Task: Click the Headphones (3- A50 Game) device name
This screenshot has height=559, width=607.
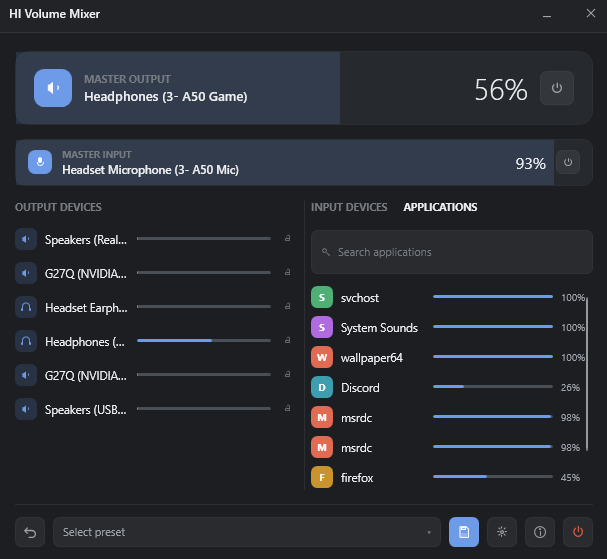Action: pyautogui.click(x=166, y=97)
